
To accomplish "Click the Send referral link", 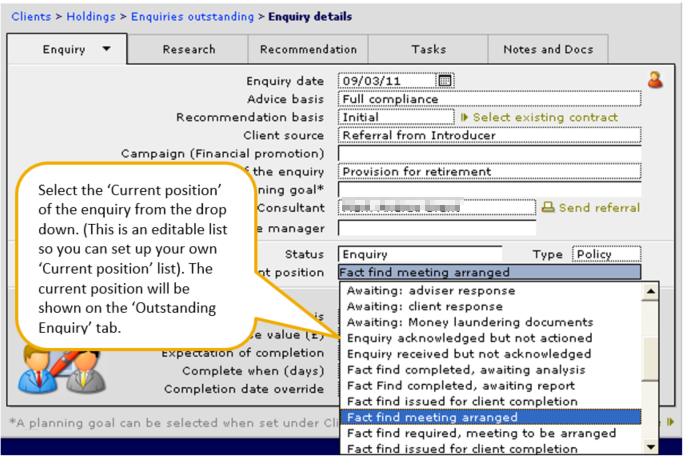I will 599,207.
